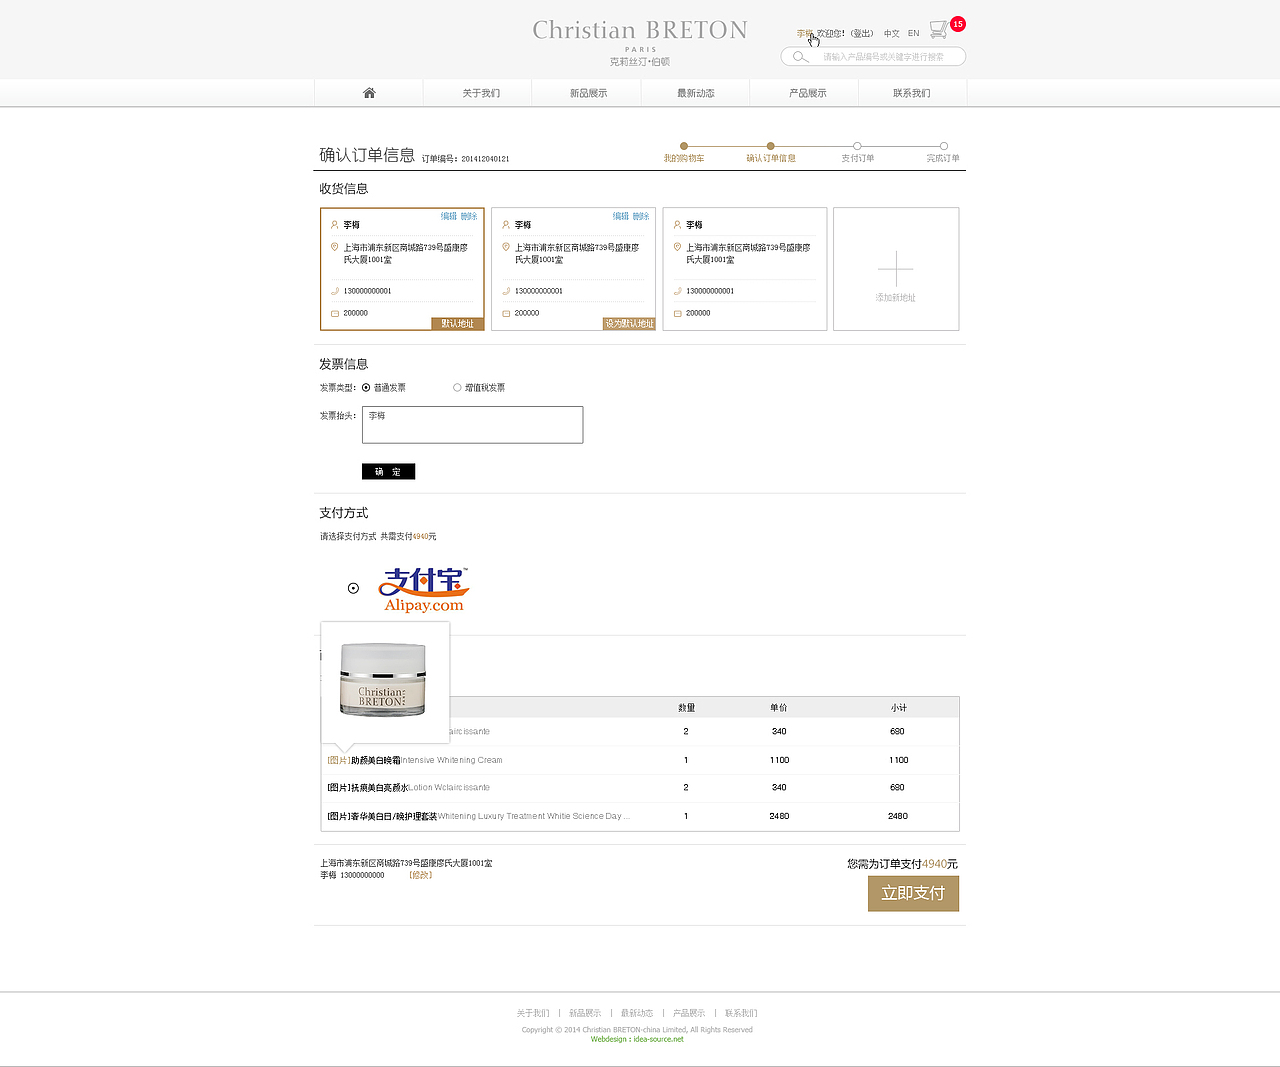Open 联系我们 navigation menu

pos(912,93)
